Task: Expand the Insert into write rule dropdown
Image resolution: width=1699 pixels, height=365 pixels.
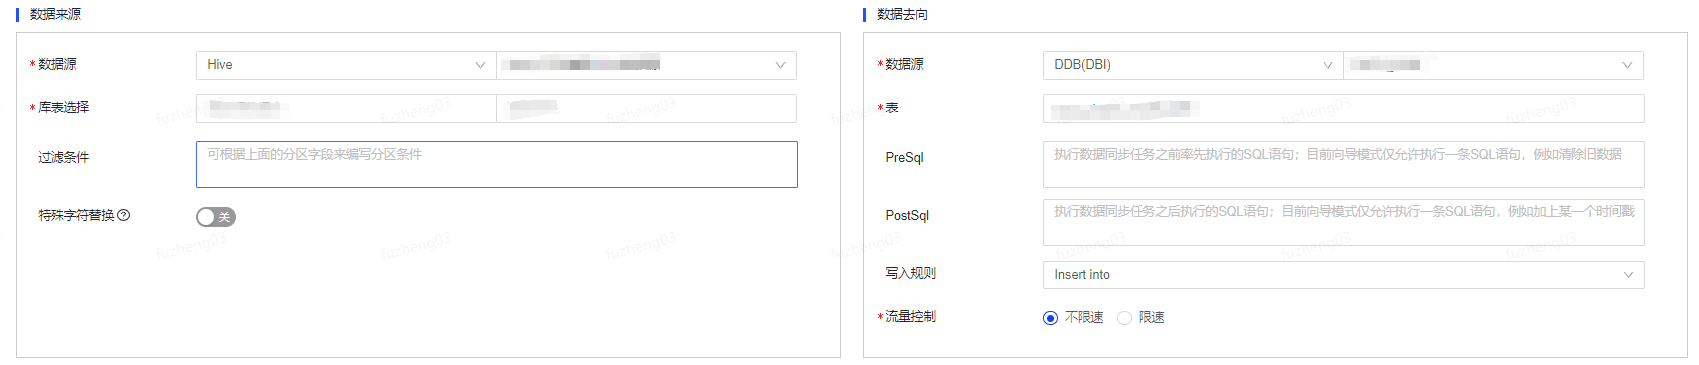Action: 1344,275
